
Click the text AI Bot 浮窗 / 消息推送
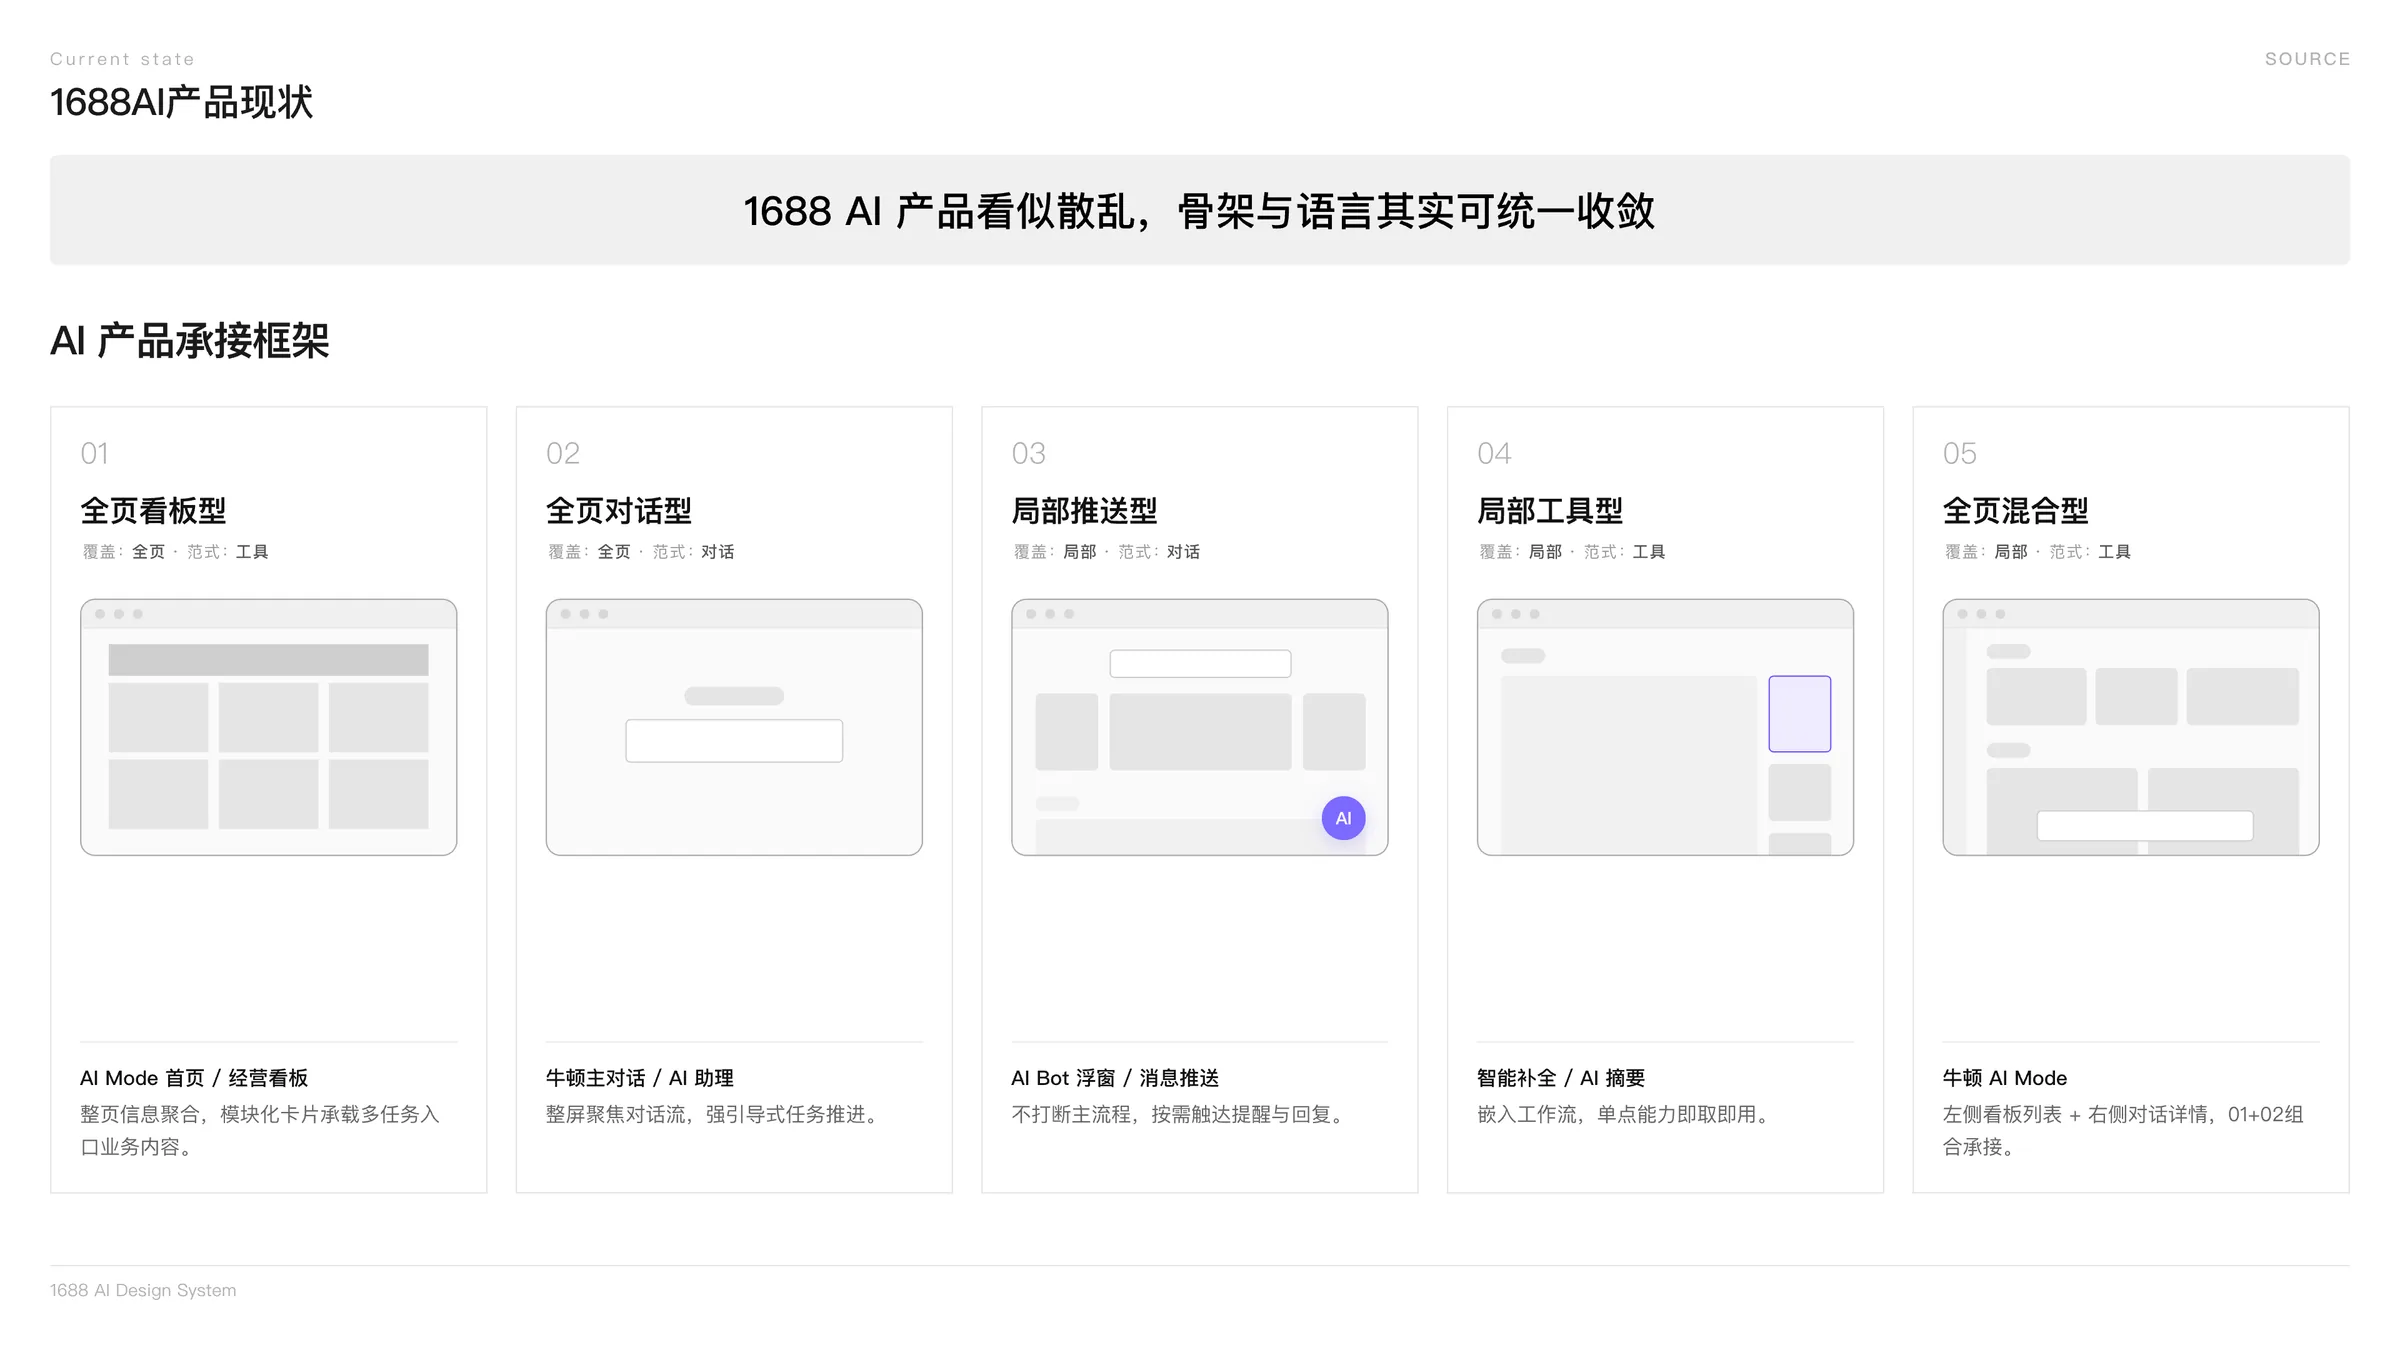(1115, 1078)
